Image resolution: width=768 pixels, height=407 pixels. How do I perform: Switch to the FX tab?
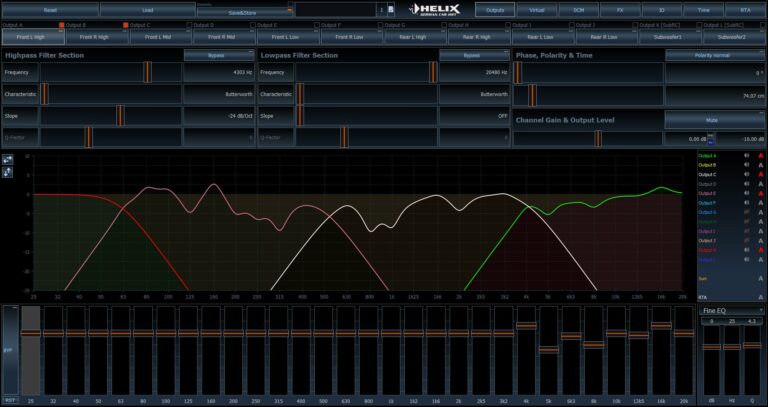(x=620, y=10)
